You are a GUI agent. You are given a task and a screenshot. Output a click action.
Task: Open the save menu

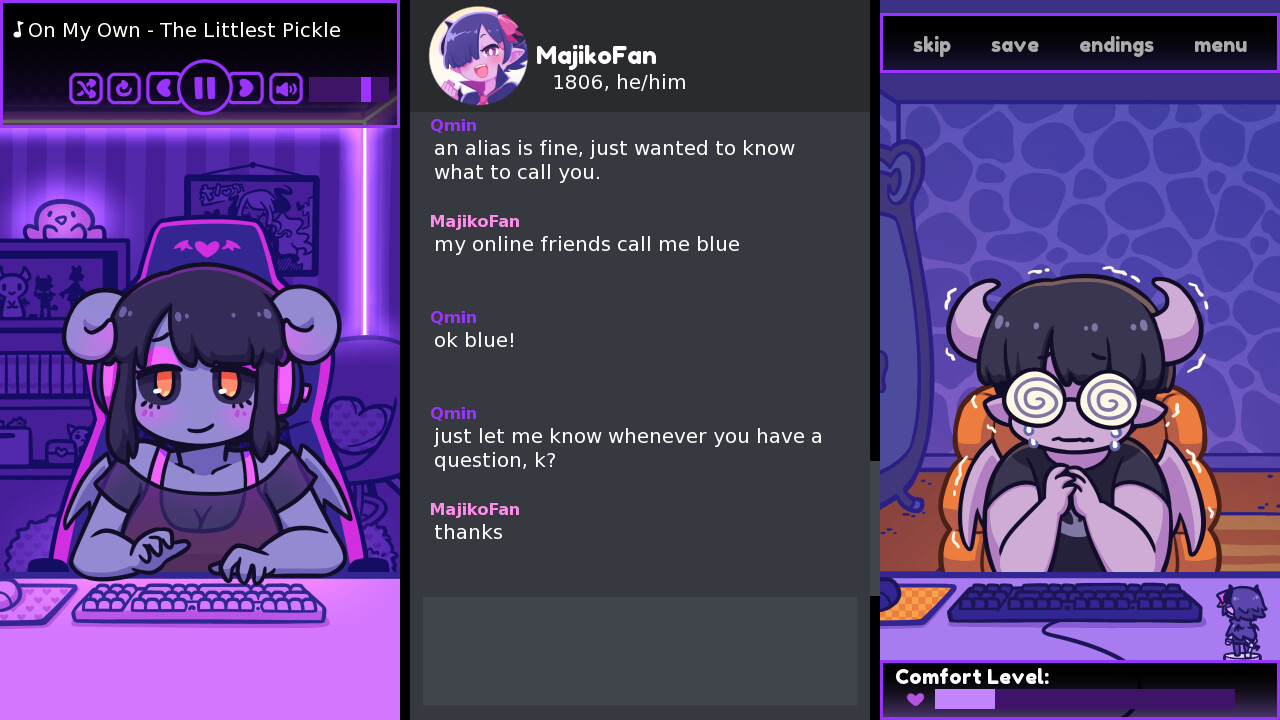click(x=1015, y=45)
